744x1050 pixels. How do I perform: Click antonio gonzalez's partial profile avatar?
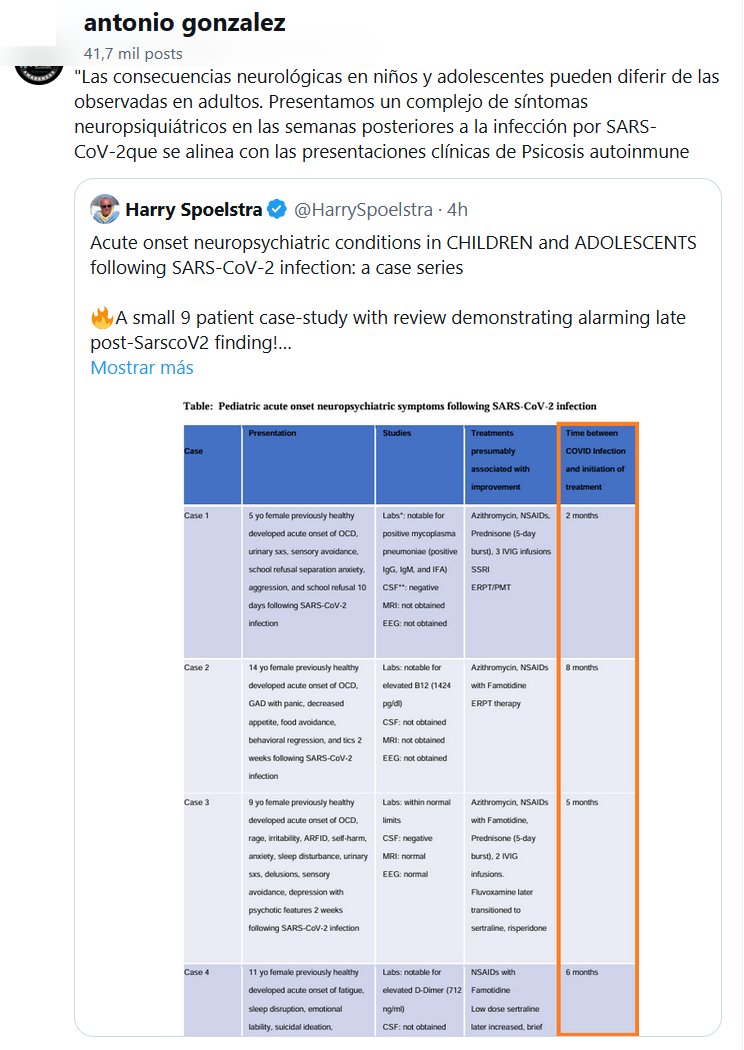click(40, 68)
